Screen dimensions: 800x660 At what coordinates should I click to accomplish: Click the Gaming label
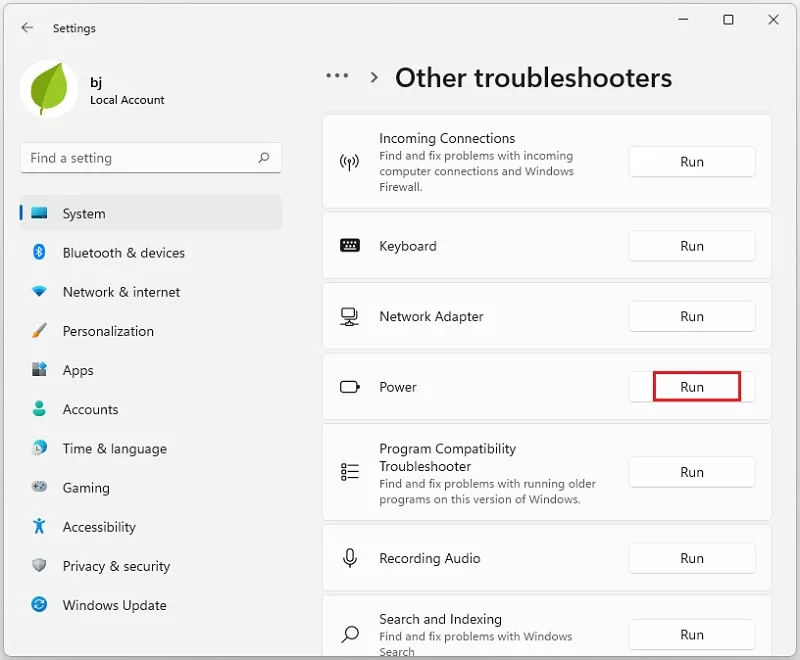86,488
